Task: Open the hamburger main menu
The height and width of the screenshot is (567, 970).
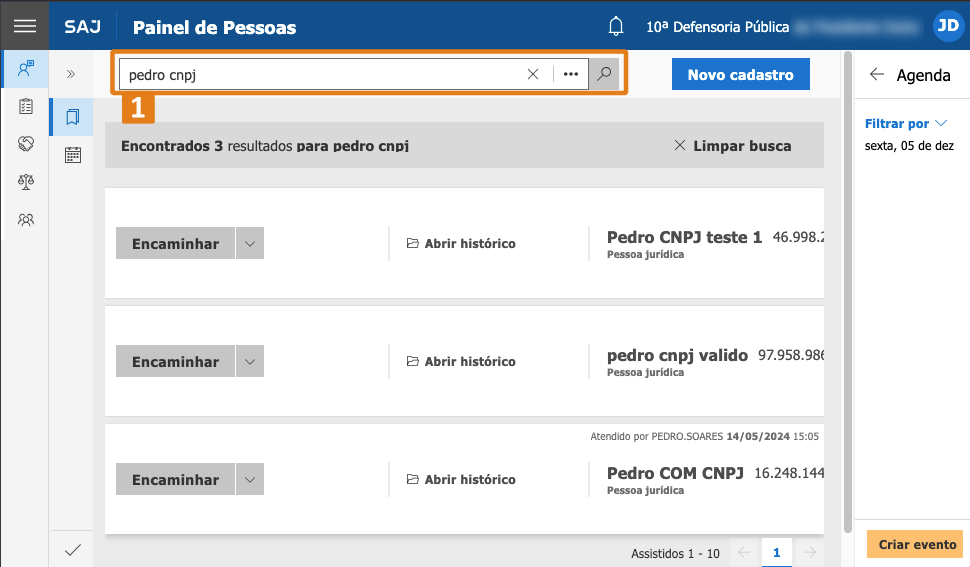Action: (x=24, y=27)
